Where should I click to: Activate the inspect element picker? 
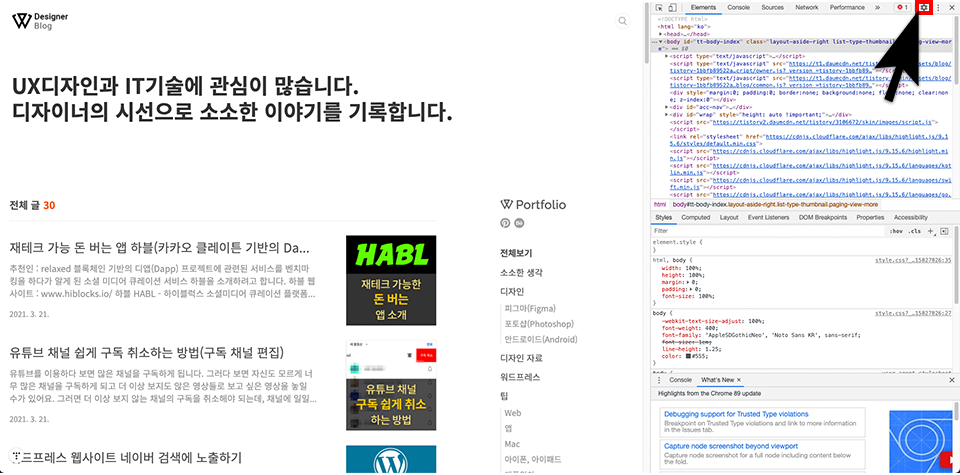(x=659, y=7)
